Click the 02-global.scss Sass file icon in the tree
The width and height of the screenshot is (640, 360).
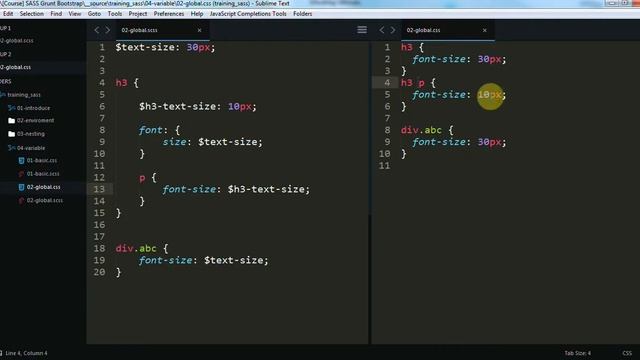(21, 200)
